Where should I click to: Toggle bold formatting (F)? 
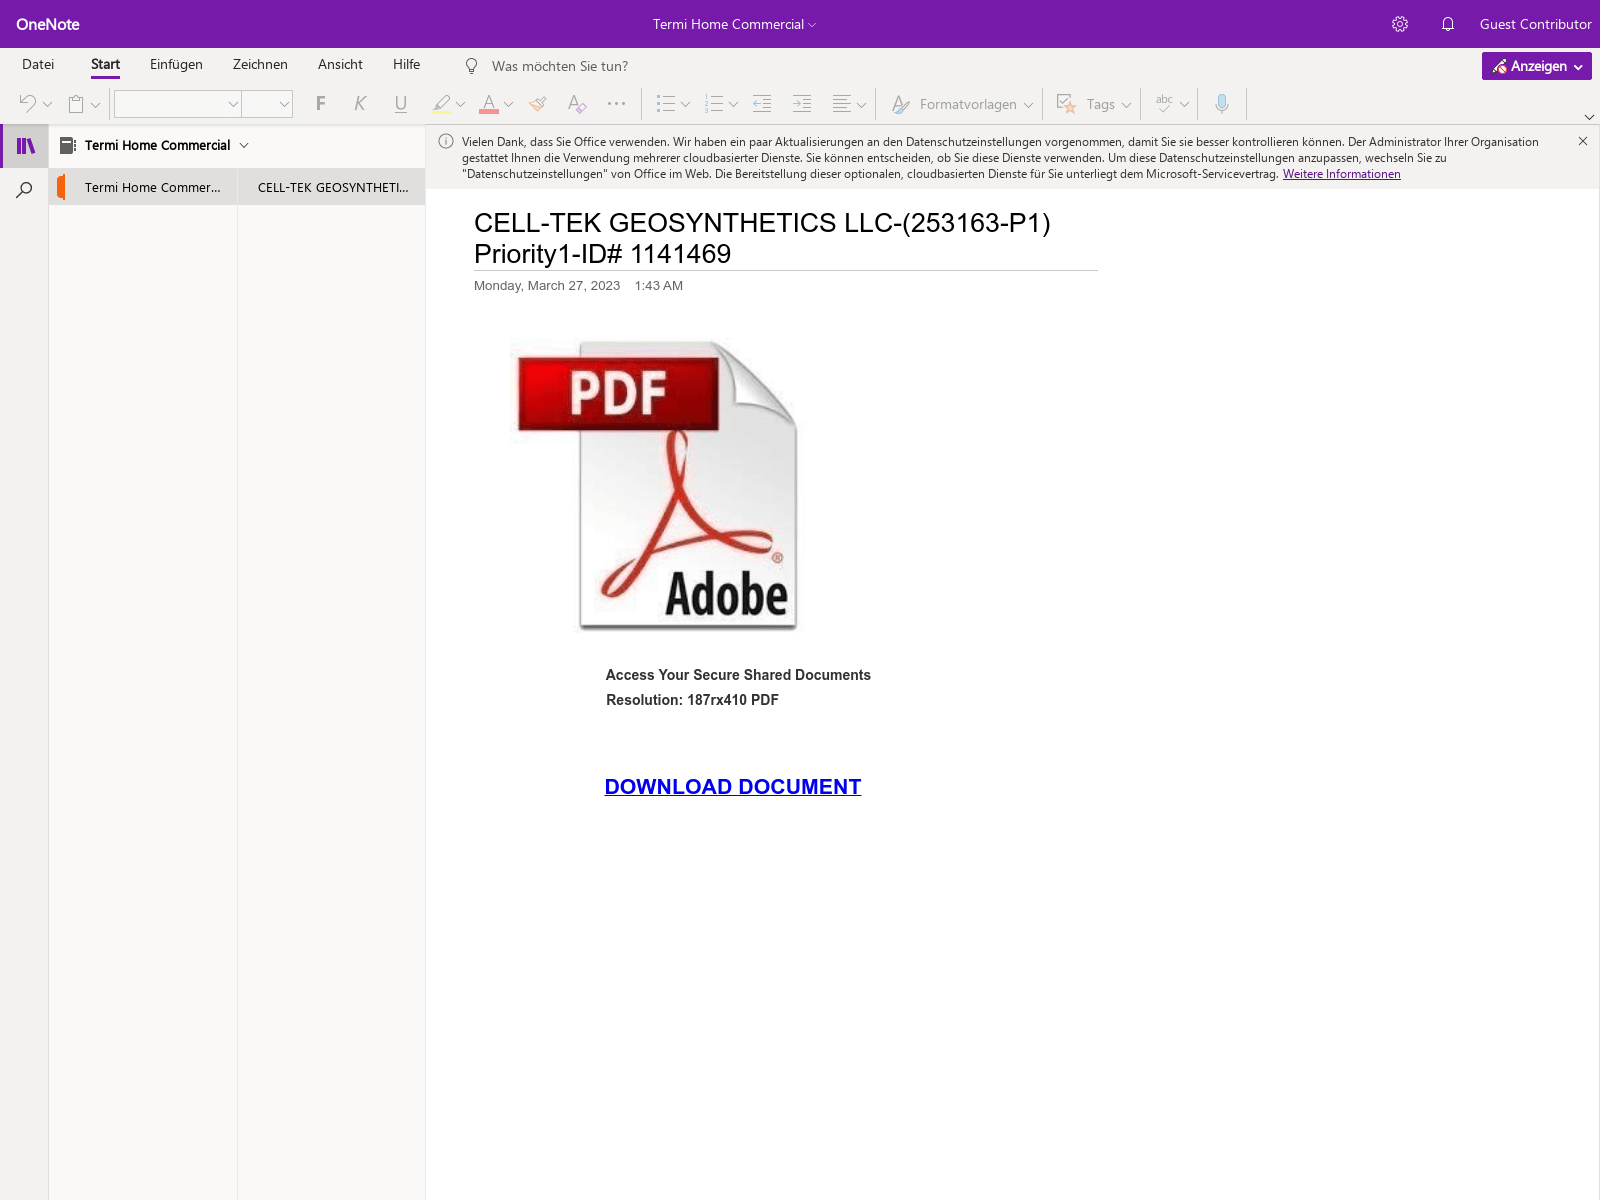click(321, 103)
